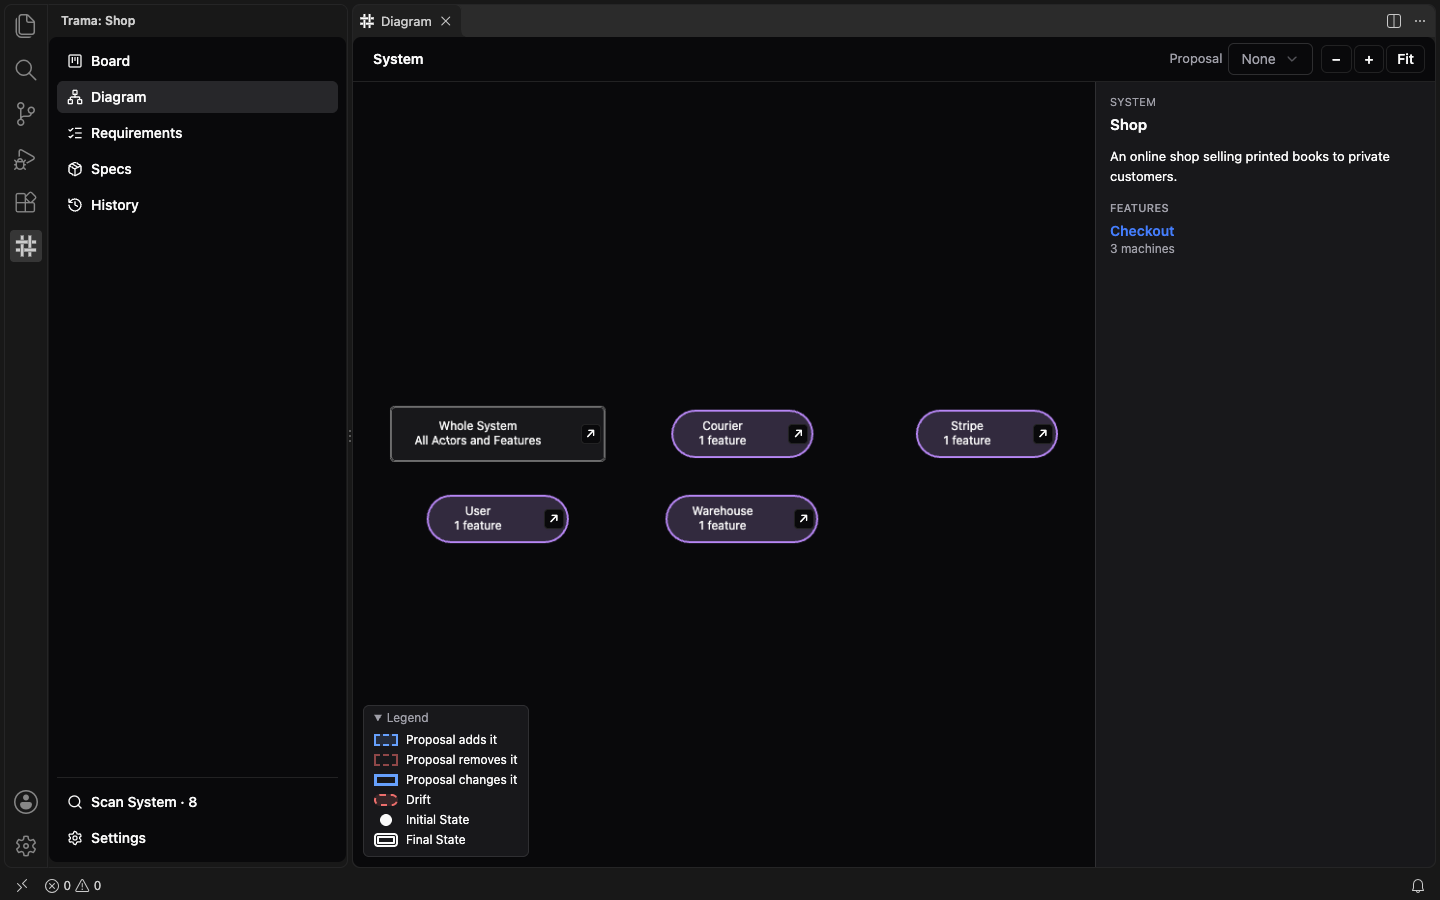
Task: Open the Manage gear icon
Action: pos(26,846)
